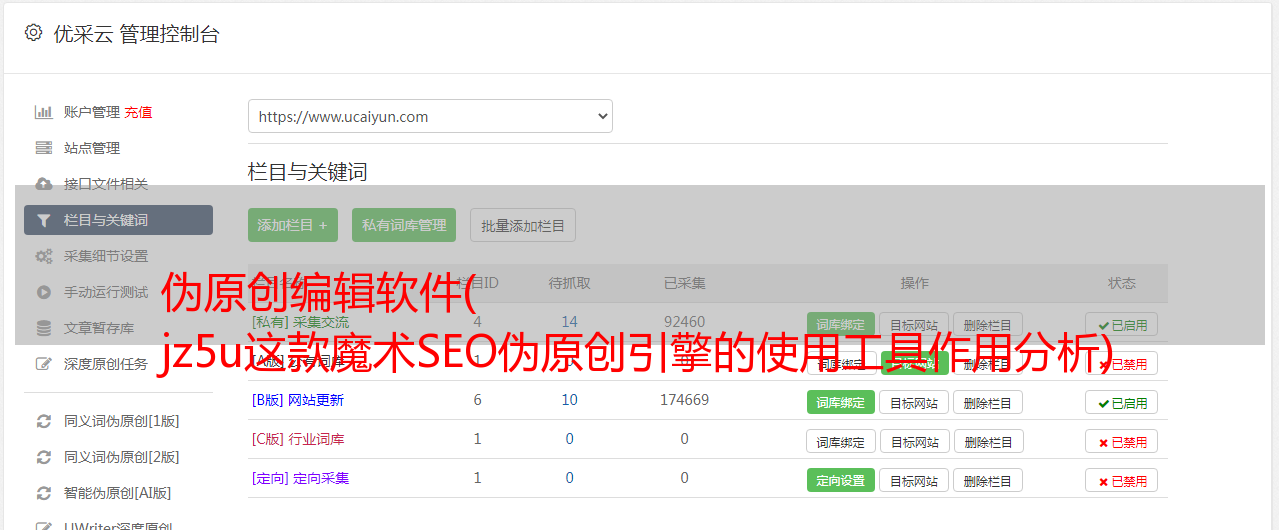Click 删除栏目 in the 采集交流 row

[988, 324]
